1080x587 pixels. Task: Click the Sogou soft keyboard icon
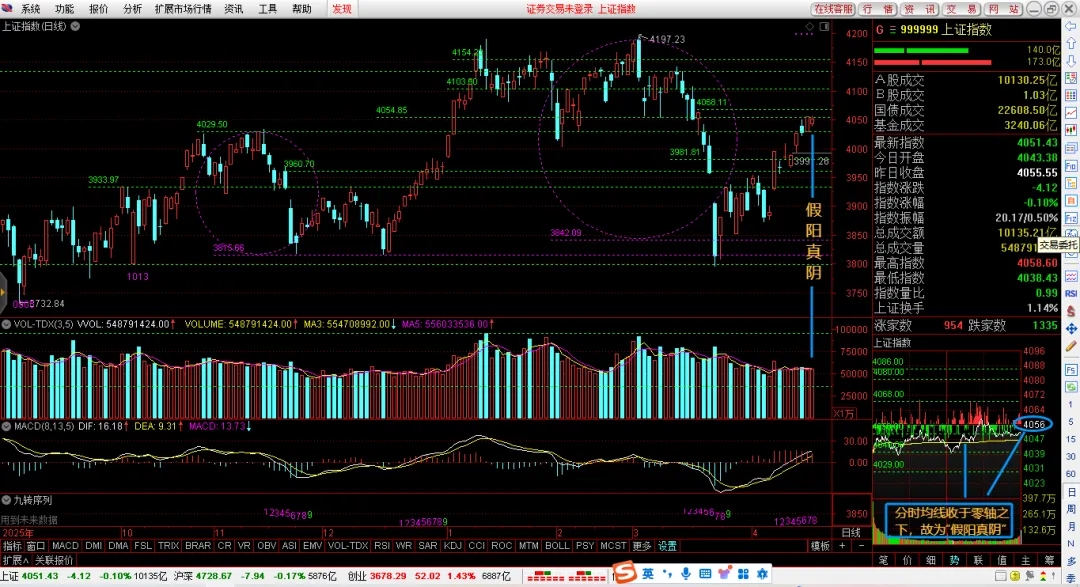705,574
